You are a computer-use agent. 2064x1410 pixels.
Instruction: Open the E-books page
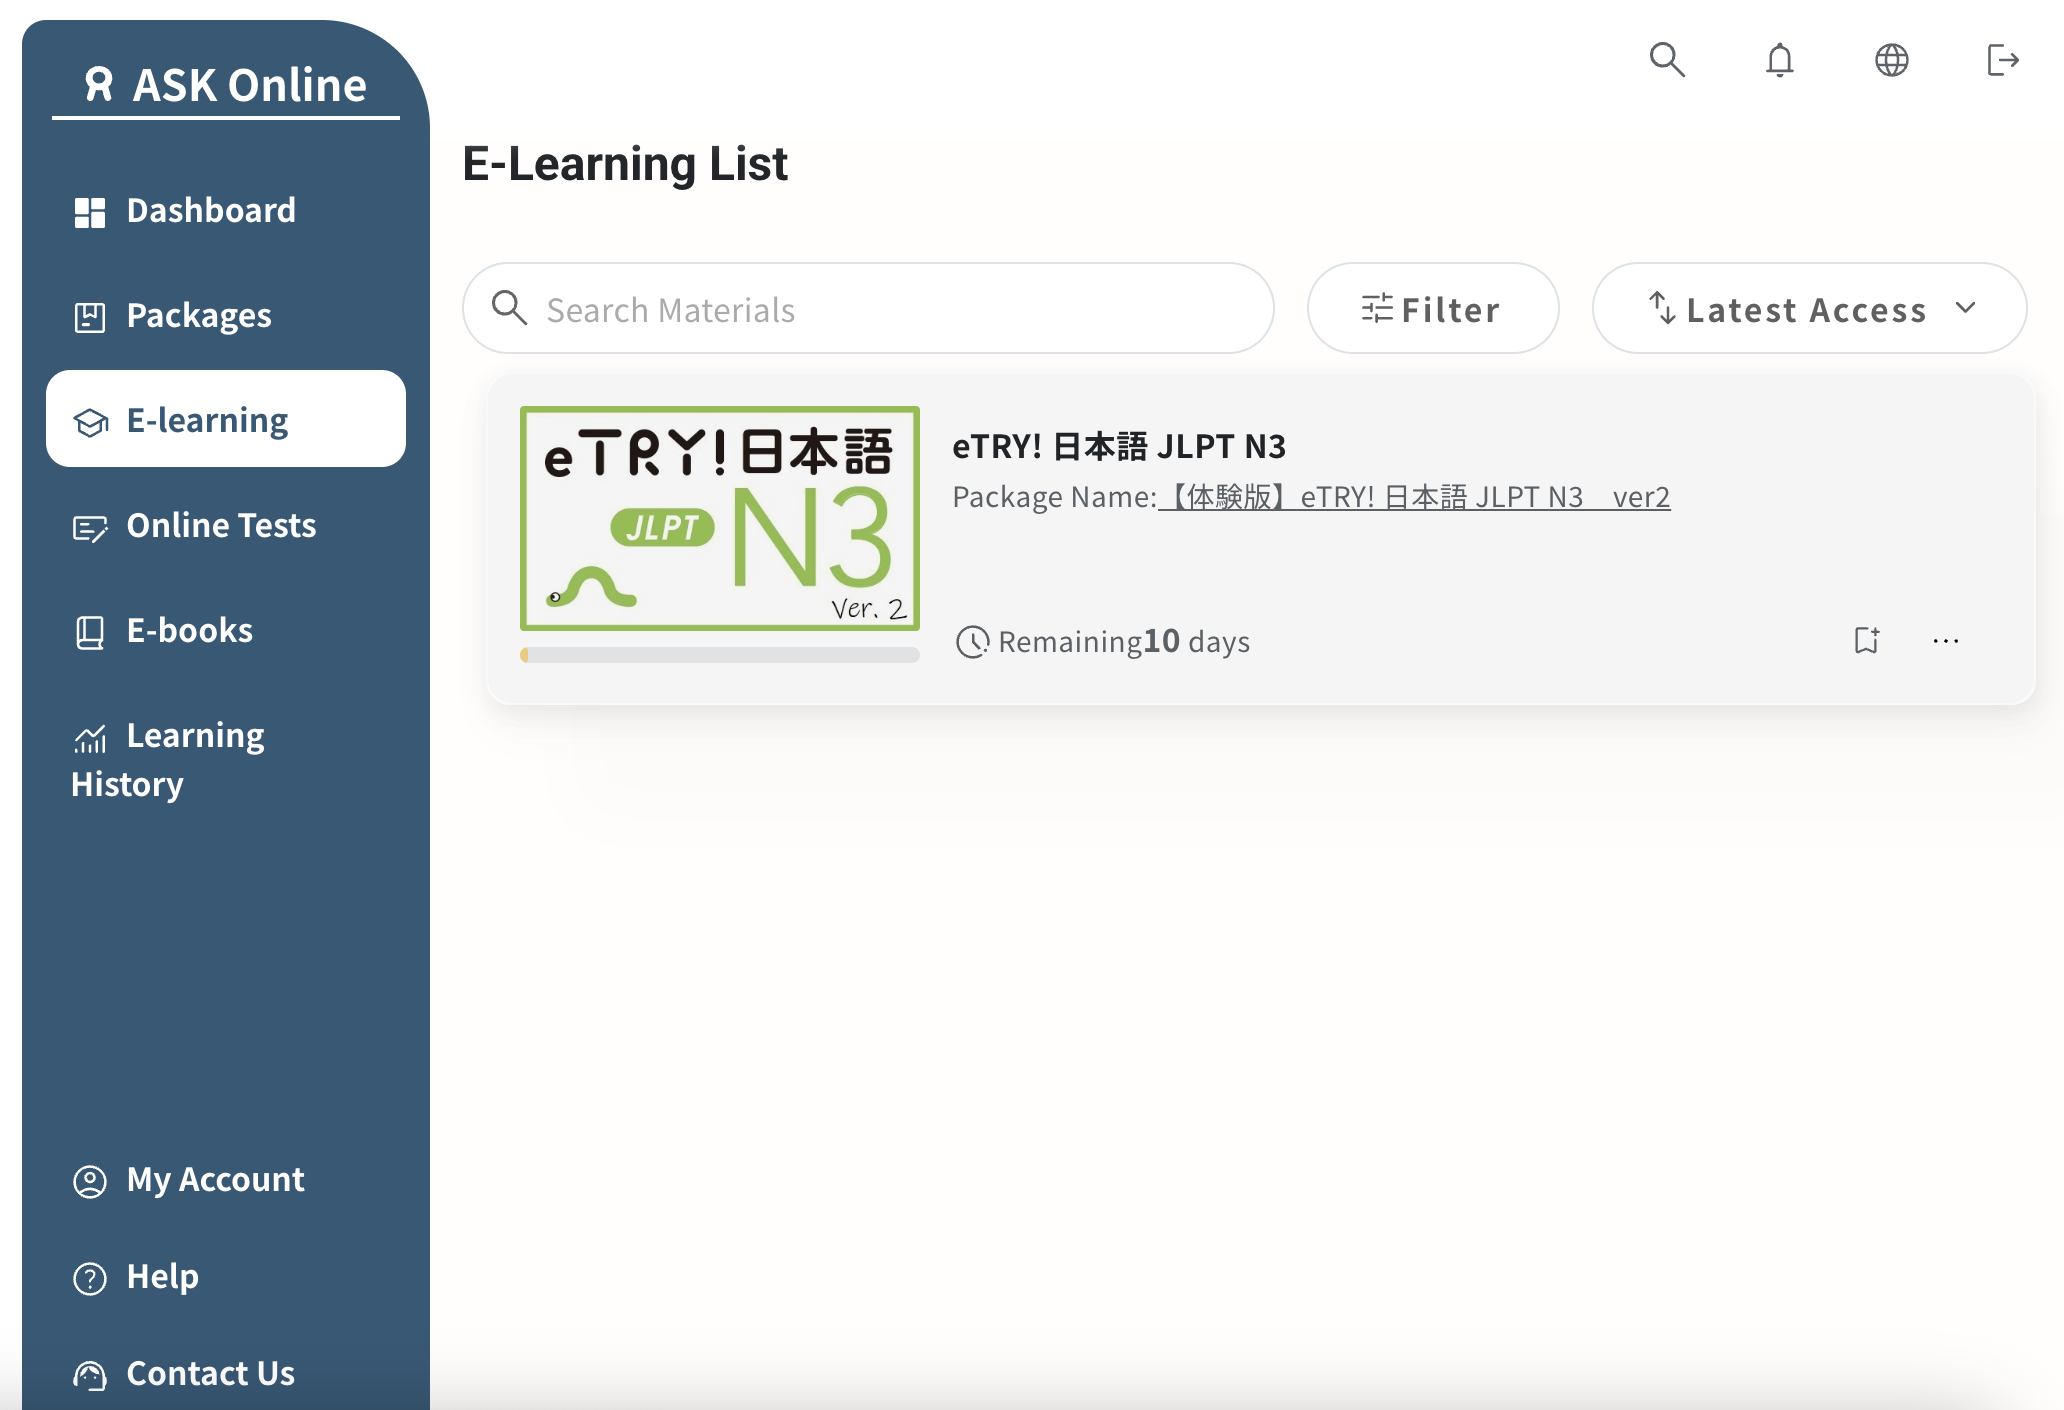[189, 631]
